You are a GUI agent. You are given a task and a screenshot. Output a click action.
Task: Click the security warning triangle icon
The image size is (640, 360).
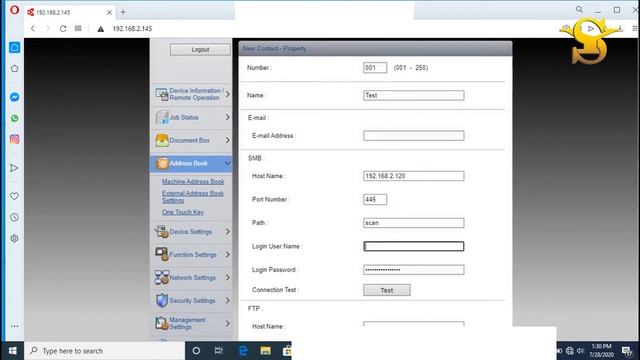[x=100, y=29]
